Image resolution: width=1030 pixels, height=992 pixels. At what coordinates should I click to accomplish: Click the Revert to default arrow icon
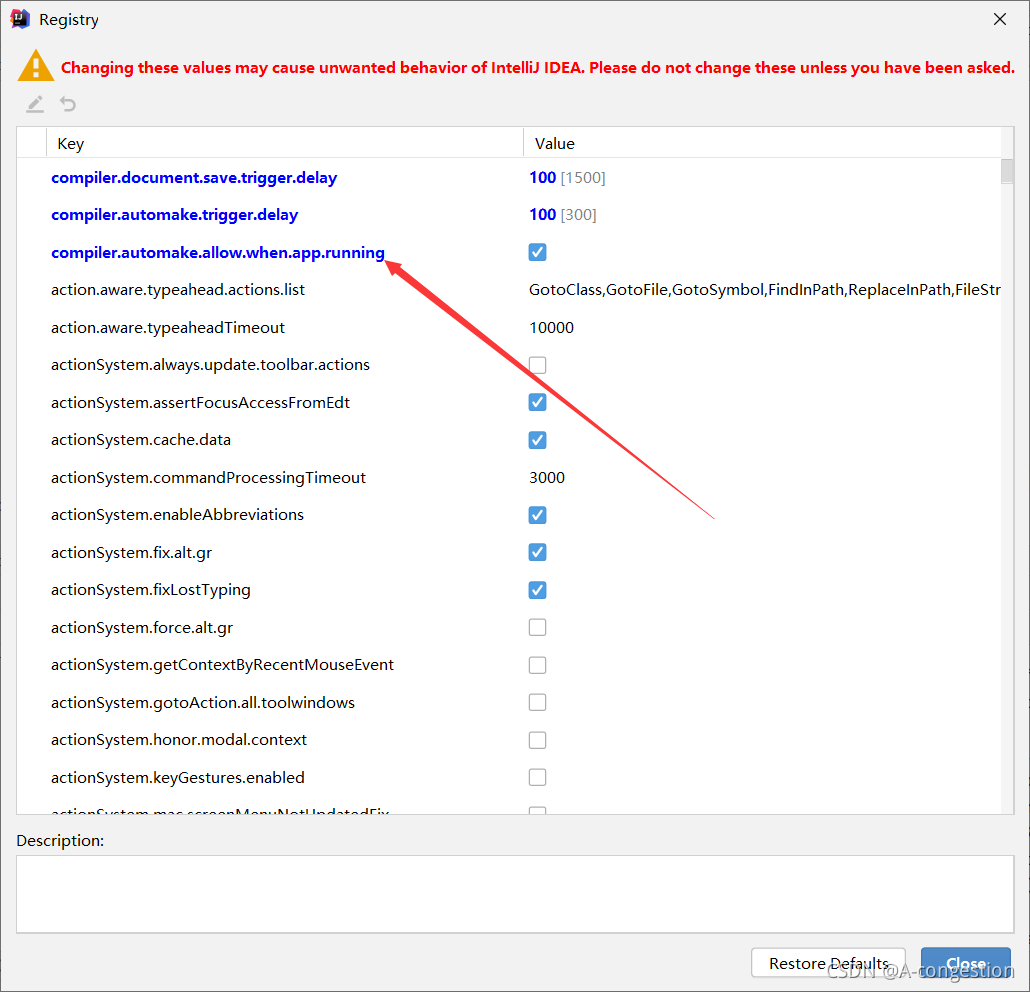(68, 104)
